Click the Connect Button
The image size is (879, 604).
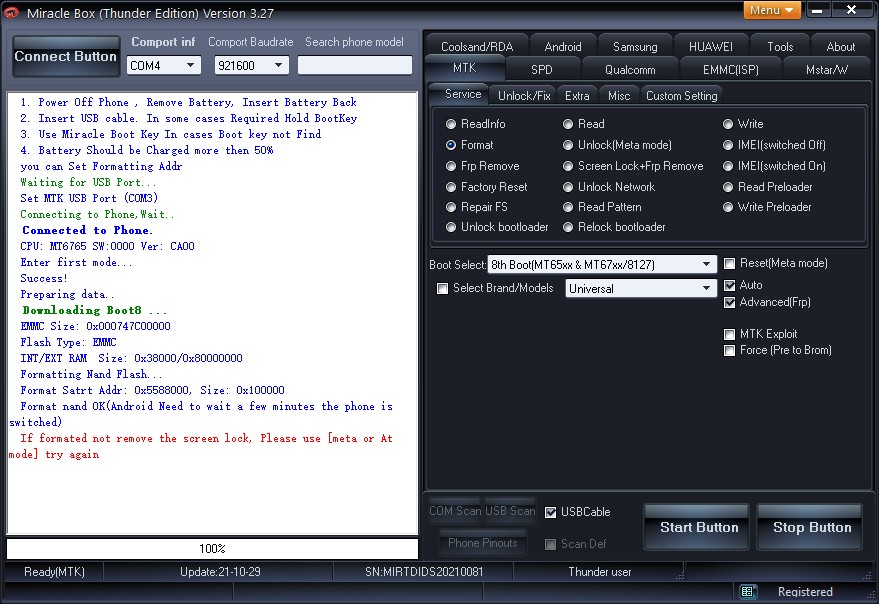[x=66, y=56]
